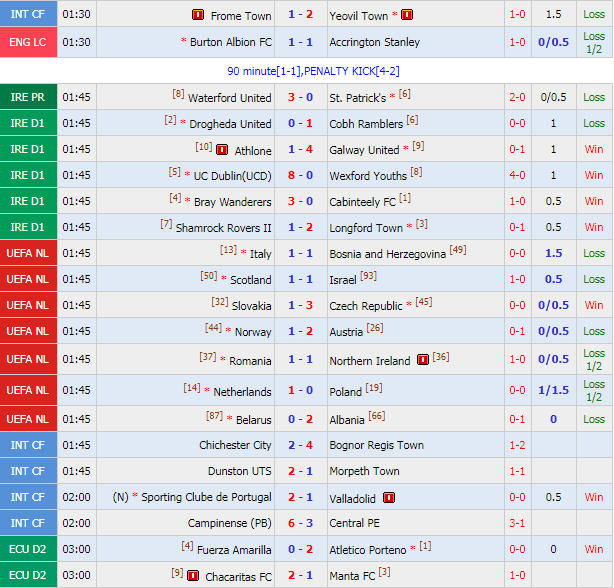
Task: Click the 03:00 time in Chacaritas FC row
Action: click(76, 575)
